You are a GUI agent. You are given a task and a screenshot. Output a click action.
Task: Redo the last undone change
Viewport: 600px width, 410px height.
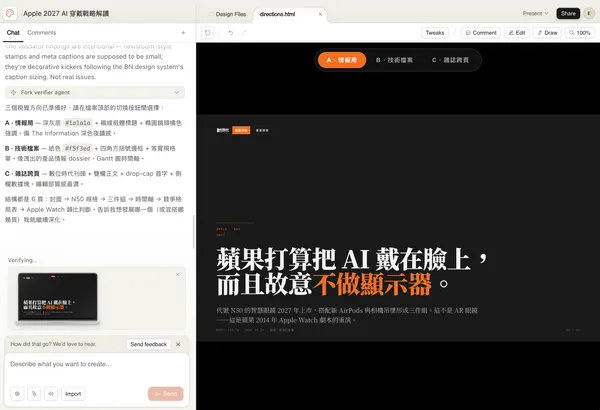tap(244, 33)
